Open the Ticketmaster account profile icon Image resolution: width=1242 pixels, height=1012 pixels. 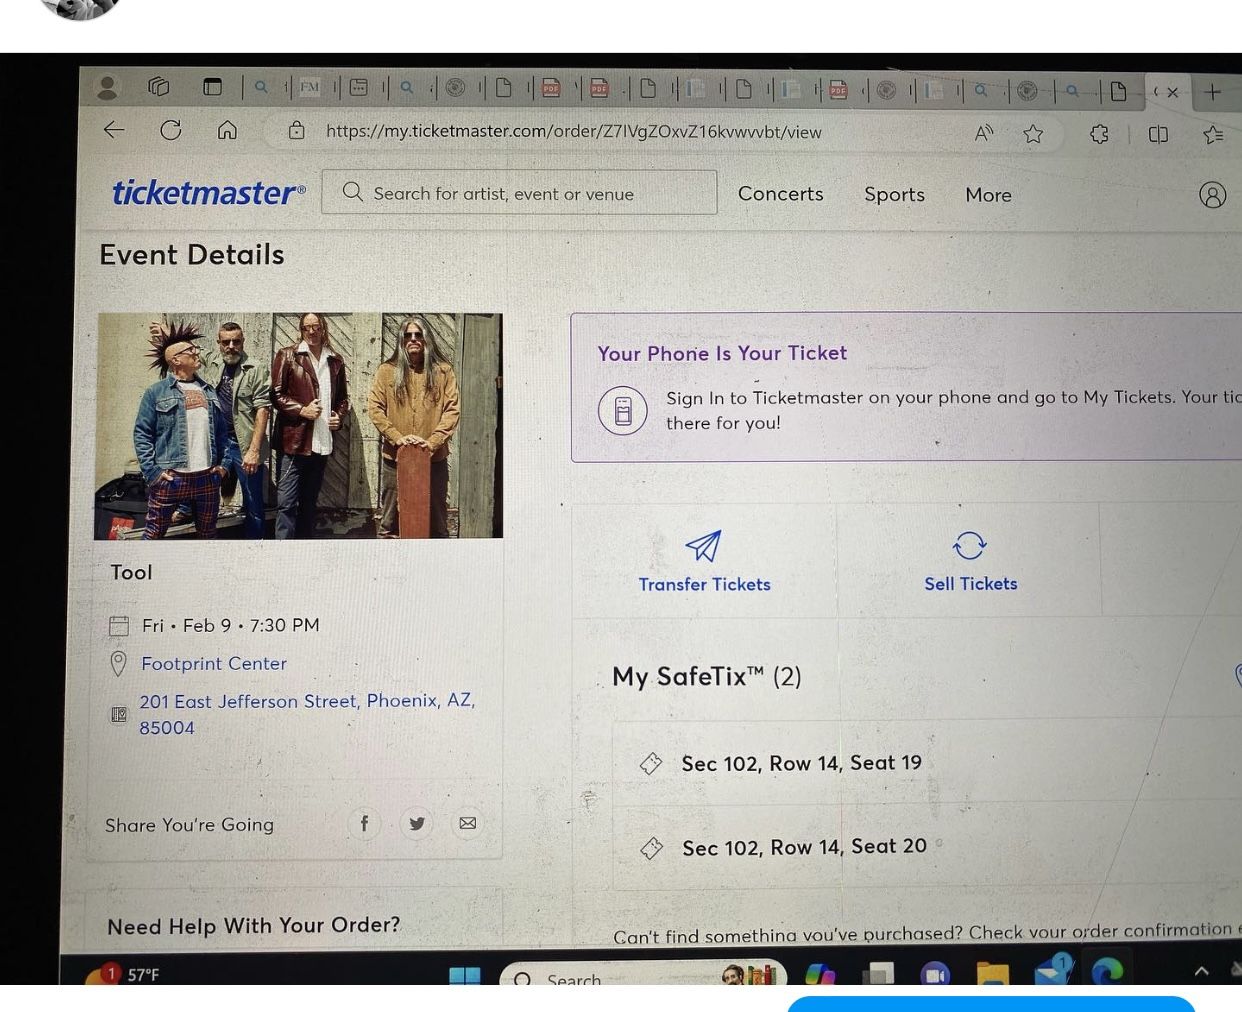tap(1213, 195)
